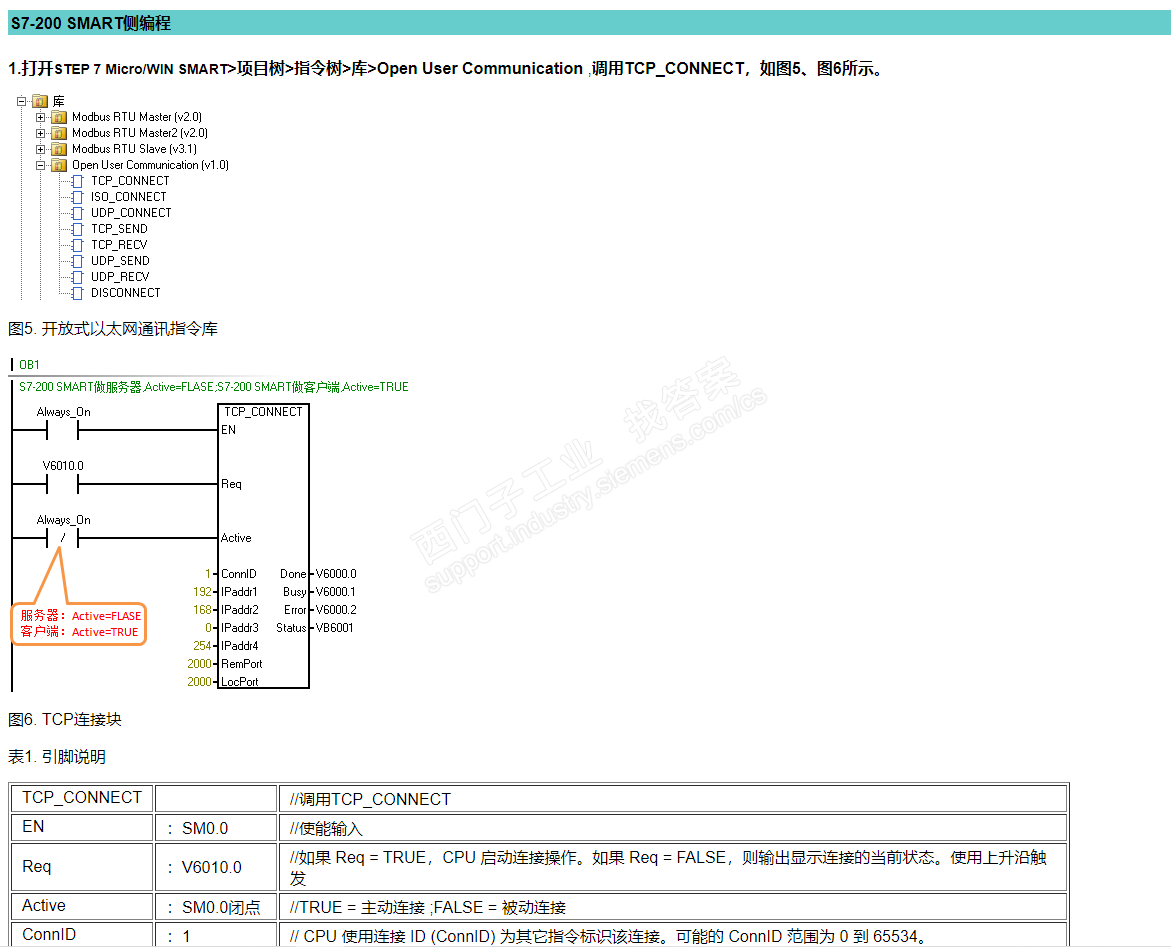Click the TCP_RECV instruction block icon
This screenshot has height=947, width=1171.
tap(77, 245)
